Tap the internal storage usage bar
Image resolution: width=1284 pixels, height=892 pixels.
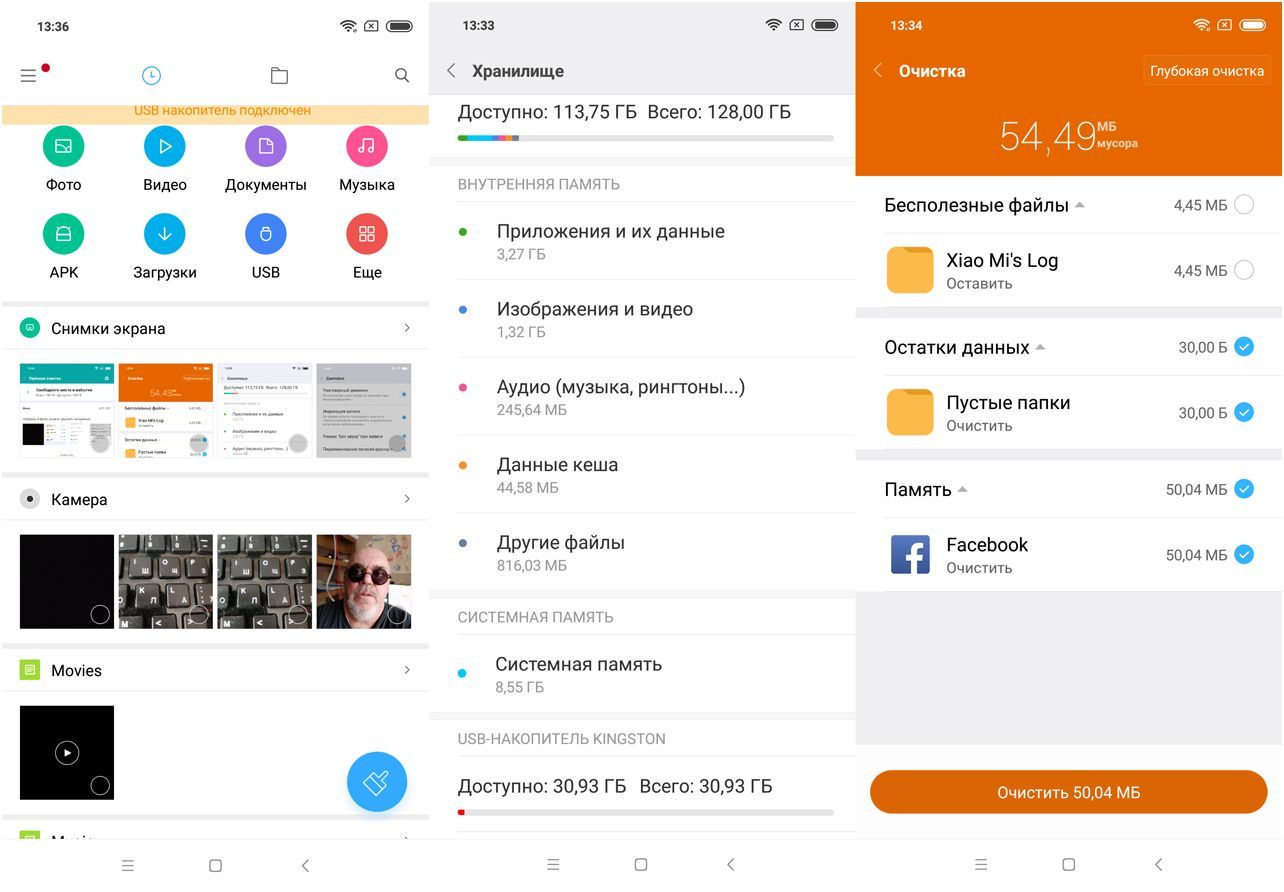point(645,138)
